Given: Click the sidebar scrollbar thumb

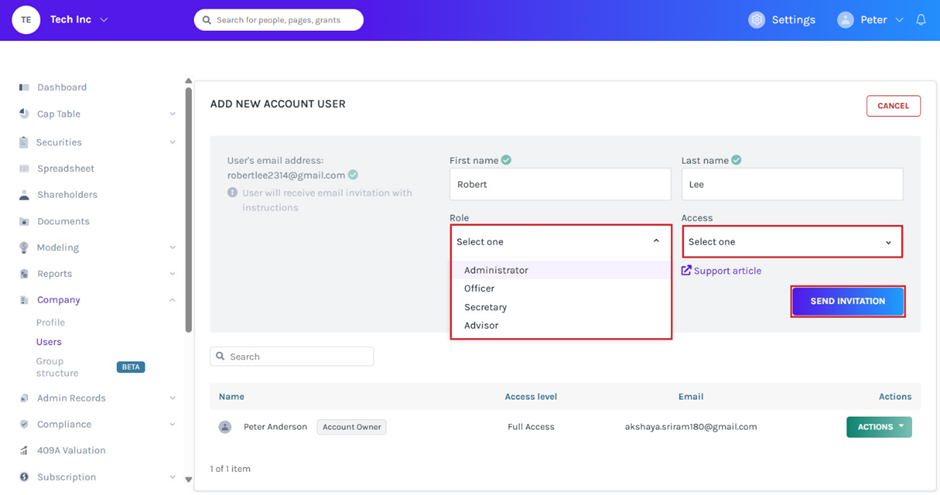Looking at the screenshot, I should pyautogui.click(x=188, y=210).
